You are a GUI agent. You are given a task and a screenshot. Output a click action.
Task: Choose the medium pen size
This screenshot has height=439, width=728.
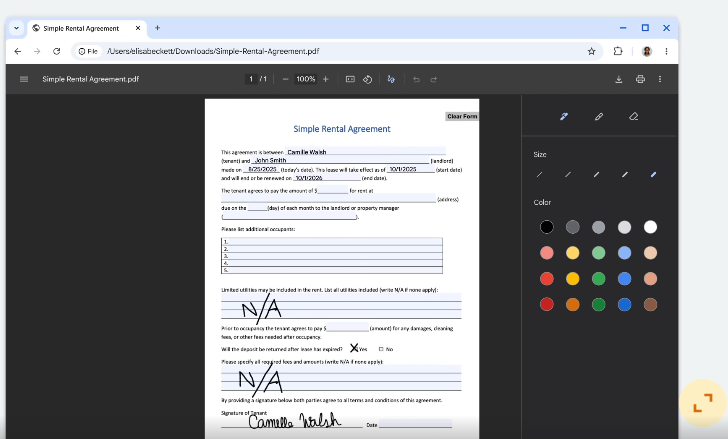(596, 175)
